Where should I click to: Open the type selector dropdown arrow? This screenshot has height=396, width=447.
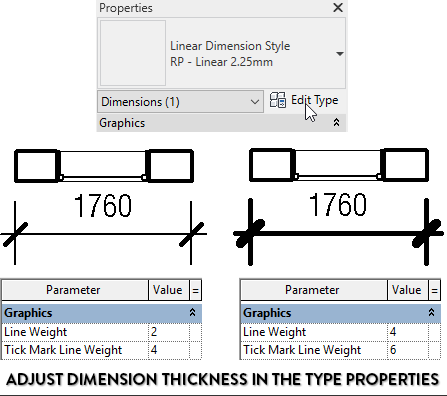(x=340, y=54)
